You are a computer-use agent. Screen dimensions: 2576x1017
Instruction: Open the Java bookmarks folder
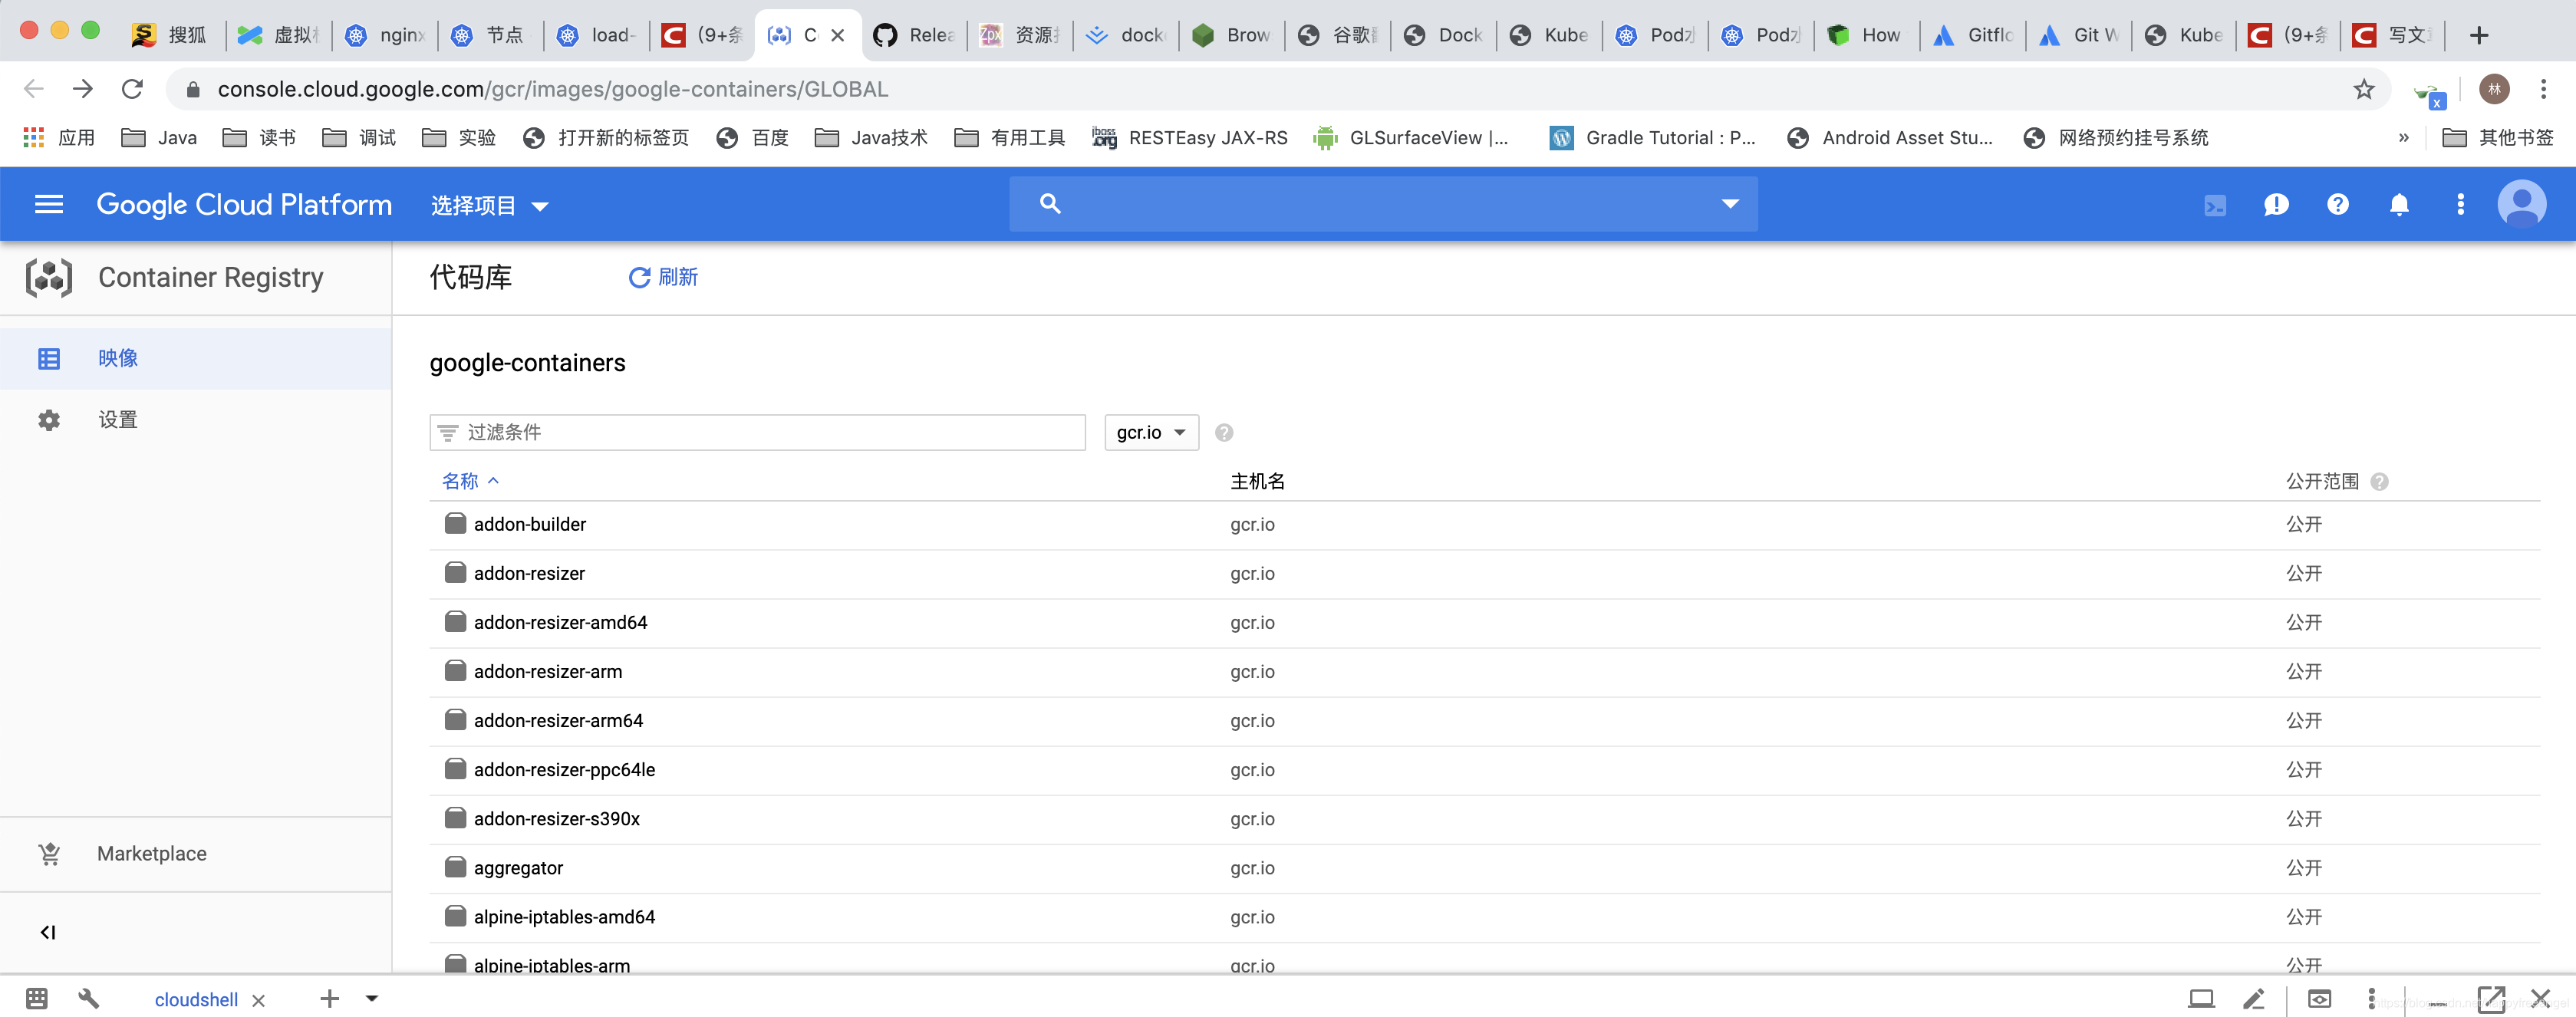159,138
